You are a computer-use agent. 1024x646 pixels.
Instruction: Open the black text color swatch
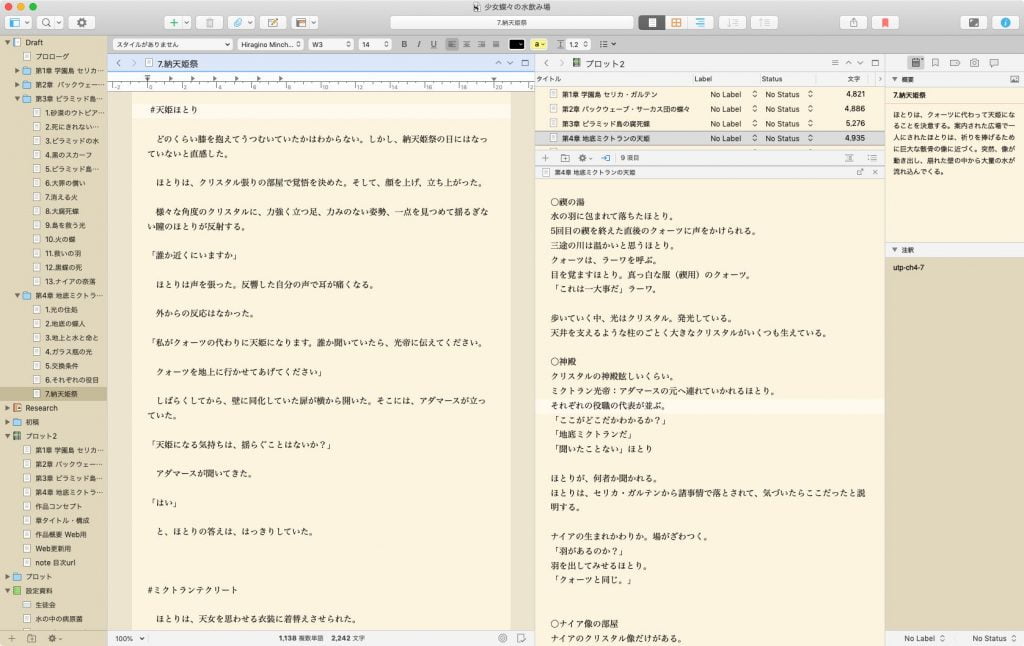(x=517, y=44)
